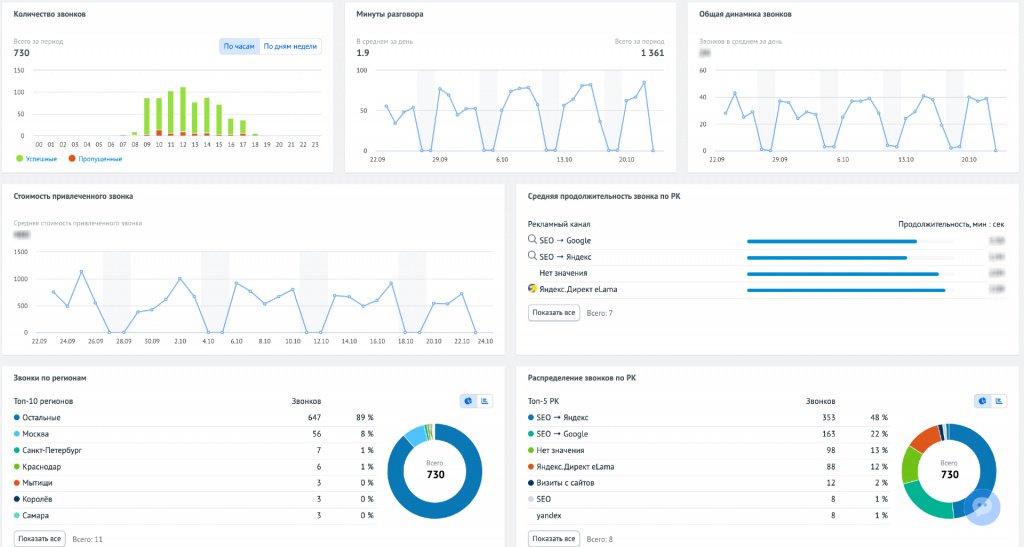Click Нет значения duration bar
The height and width of the screenshot is (547, 1024).
[x=842, y=274]
